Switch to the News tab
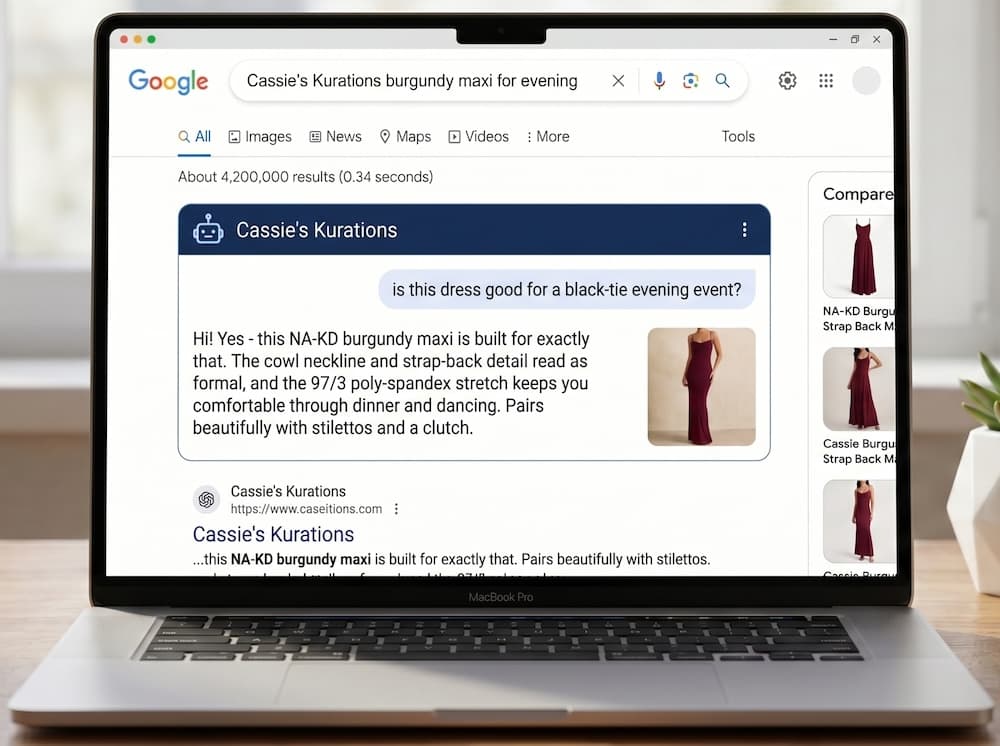The width and height of the screenshot is (1000, 746). [335, 136]
